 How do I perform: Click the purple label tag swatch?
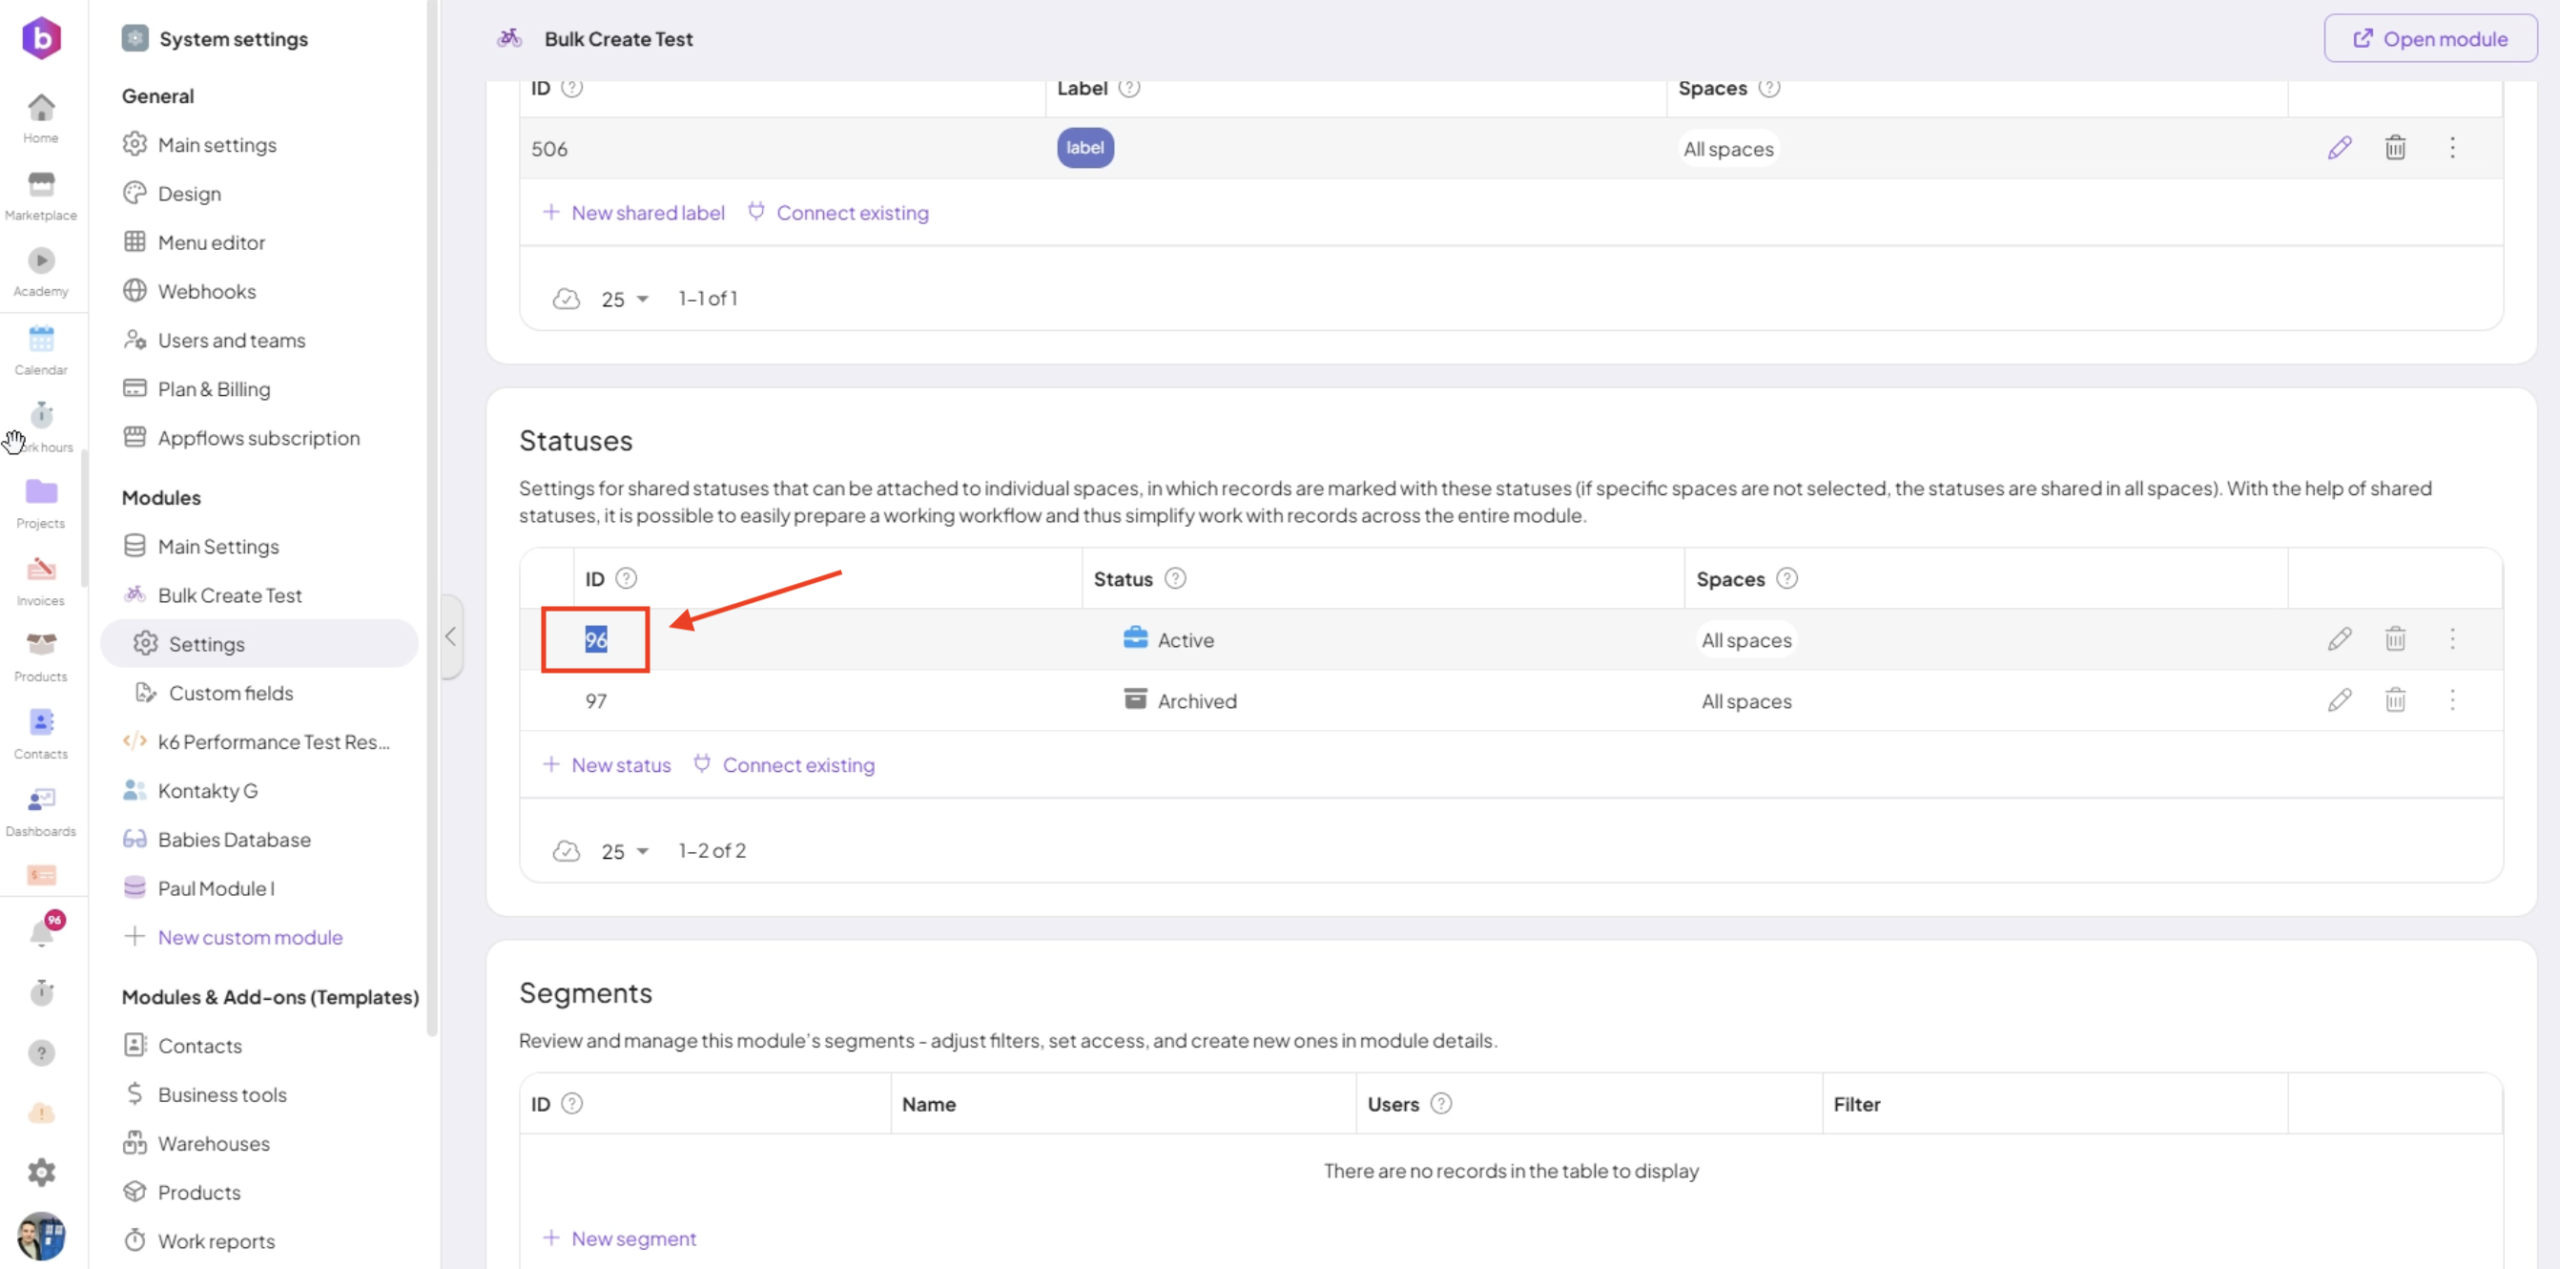[x=1085, y=148]
